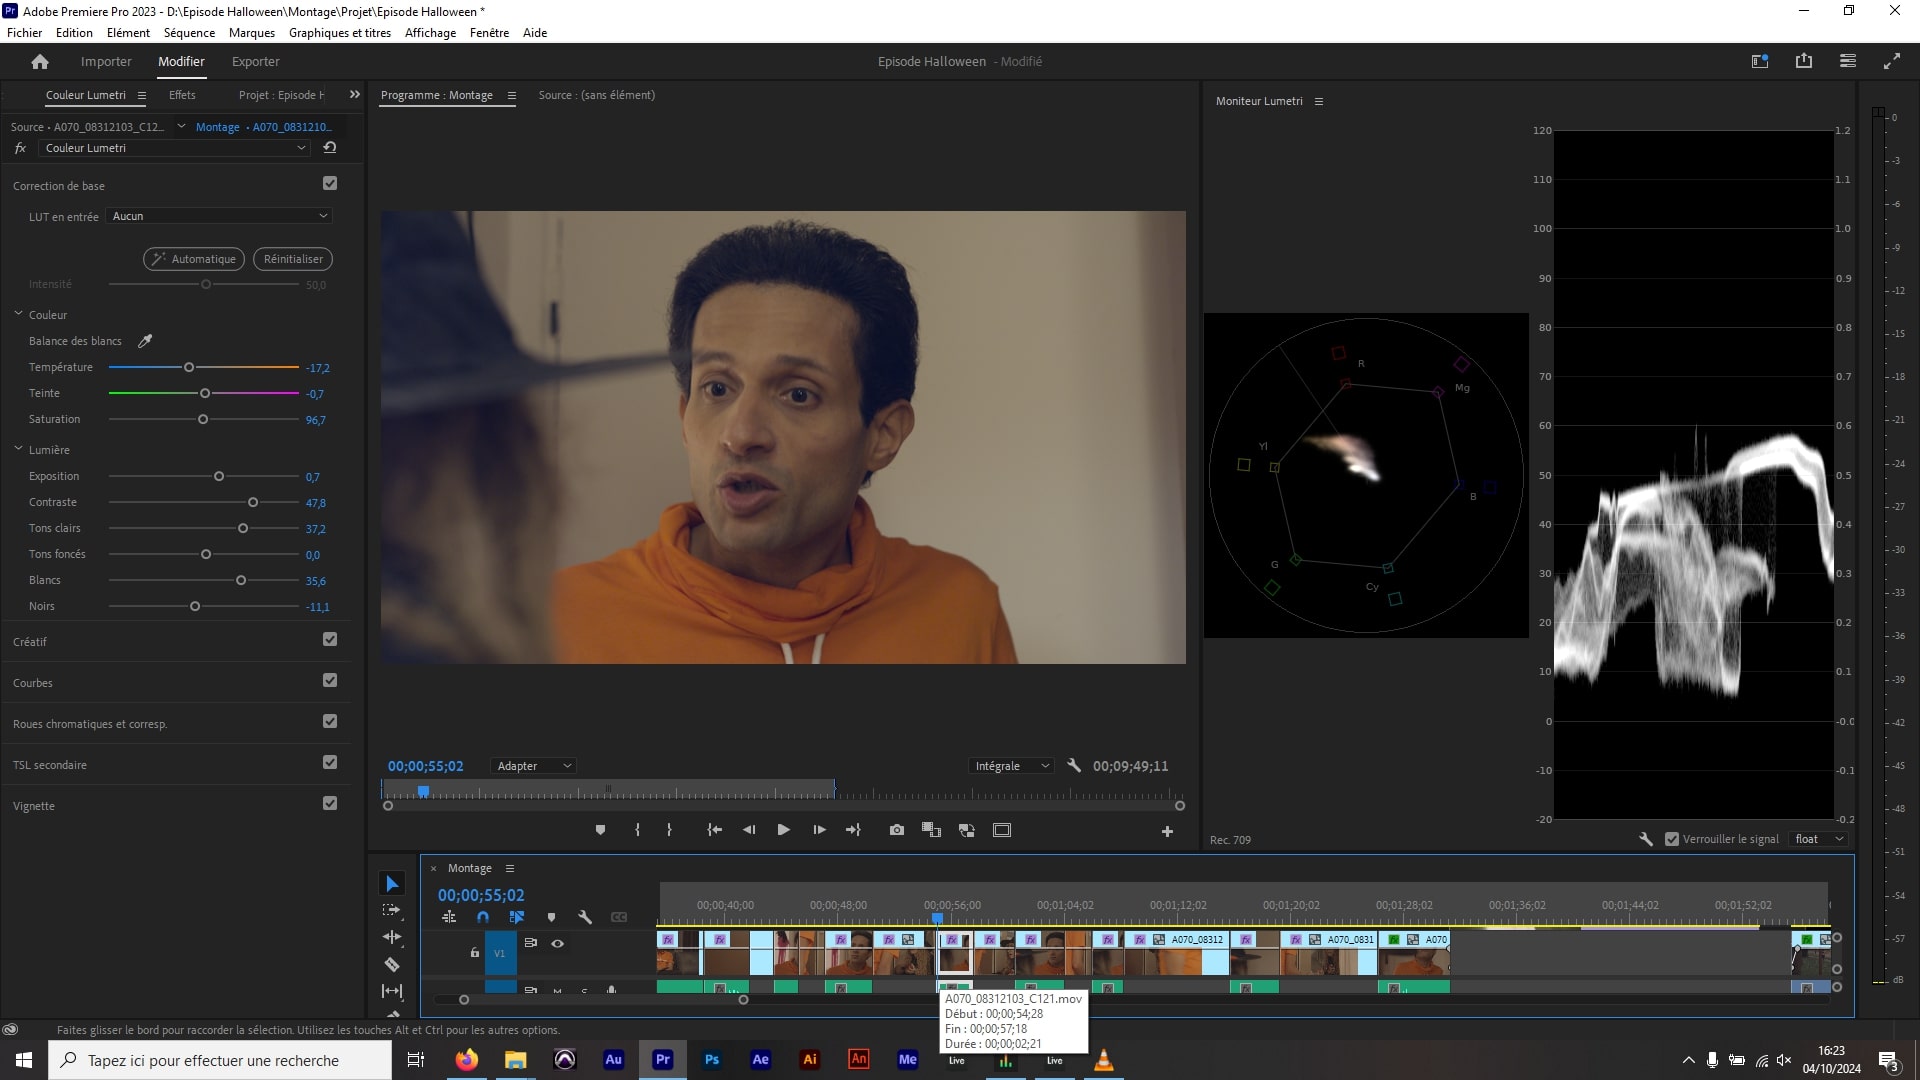The width and height of the screenshot is (1920, 1080).
Task: Show hidden panels with double chevron
Action: pyautogui.click(x=354, y=95)
